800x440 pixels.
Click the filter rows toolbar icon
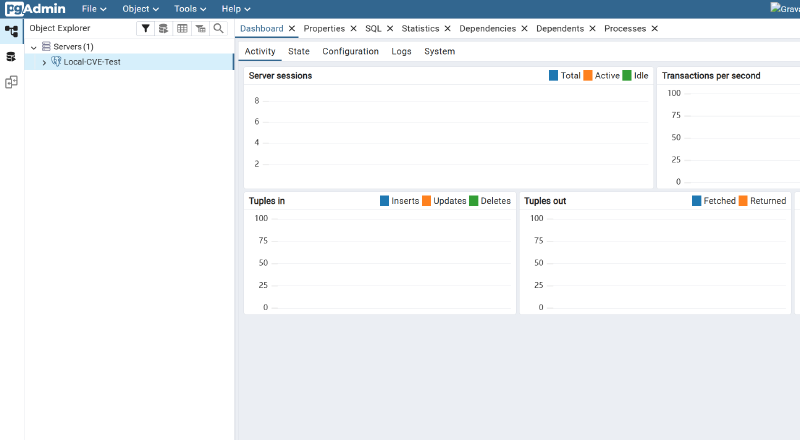tap(145, 29)
